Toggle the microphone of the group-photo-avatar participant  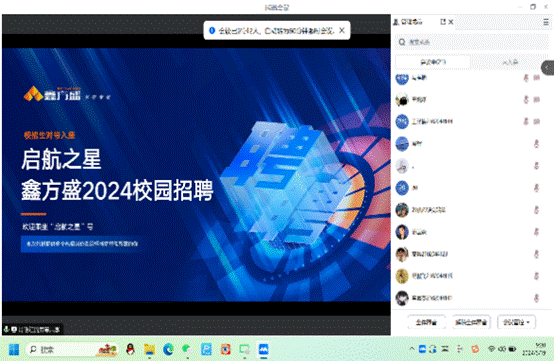(x=536, y=210)
